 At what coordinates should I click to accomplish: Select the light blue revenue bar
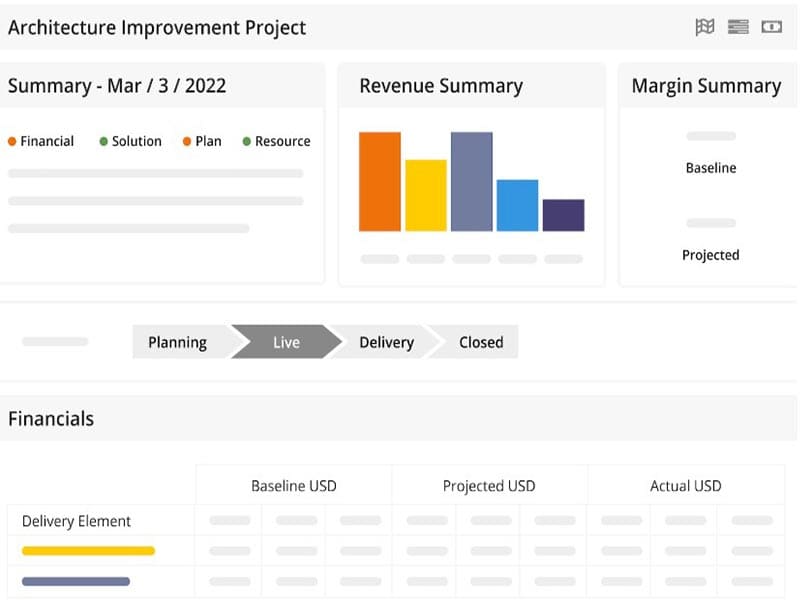[x=517, y=206]
